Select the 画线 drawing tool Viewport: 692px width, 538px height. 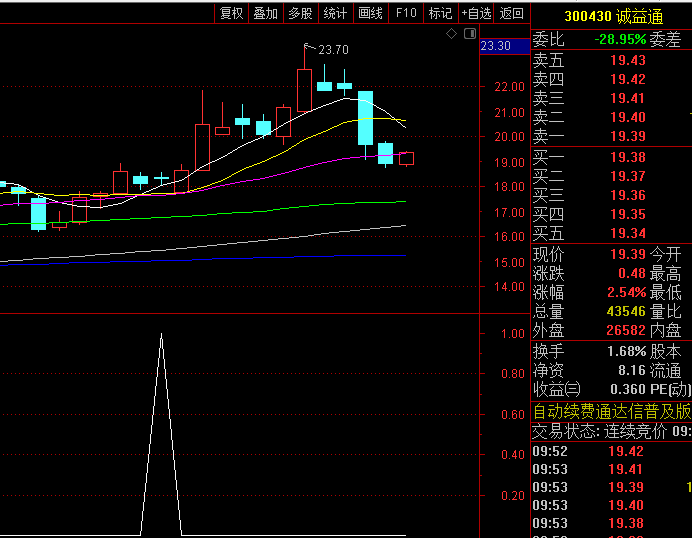(x=371, y=13)
